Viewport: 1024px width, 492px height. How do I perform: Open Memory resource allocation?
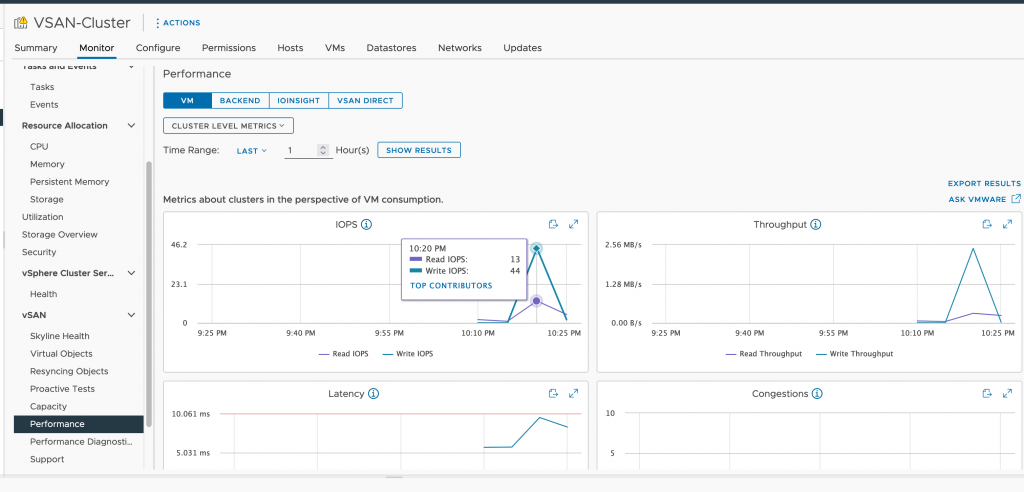point(47,164)
